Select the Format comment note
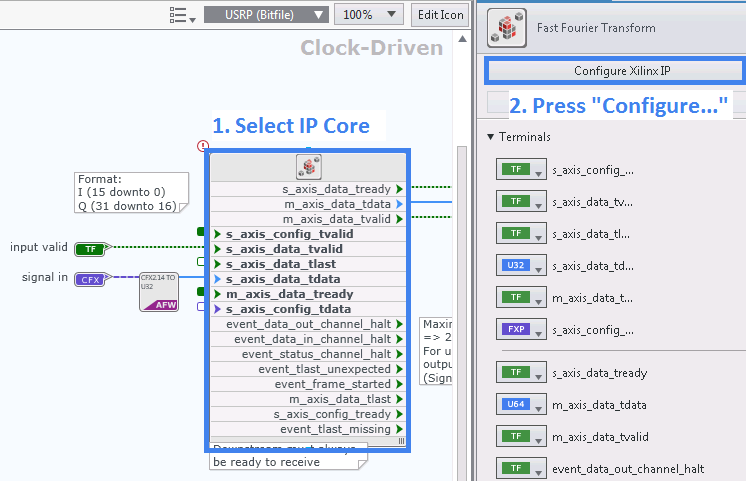 click(127, 192)
